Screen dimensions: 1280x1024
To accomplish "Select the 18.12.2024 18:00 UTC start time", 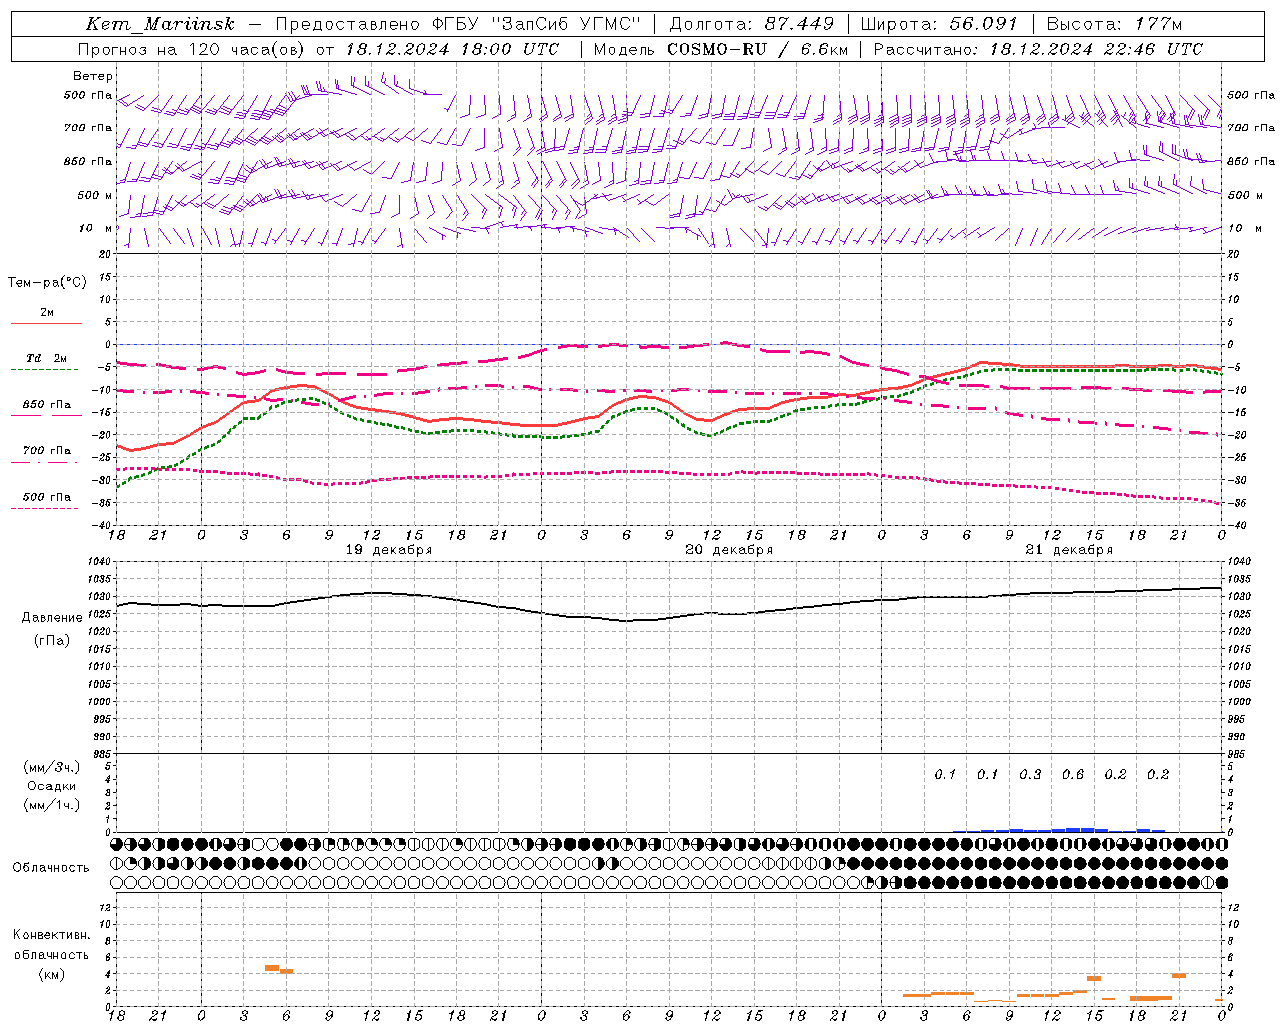I will coord(452,49).
